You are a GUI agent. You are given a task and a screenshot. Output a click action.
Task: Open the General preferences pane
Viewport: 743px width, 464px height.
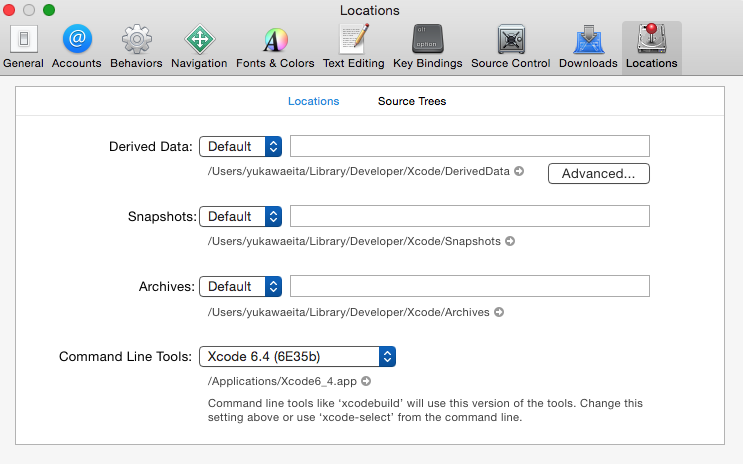point(23,47)
